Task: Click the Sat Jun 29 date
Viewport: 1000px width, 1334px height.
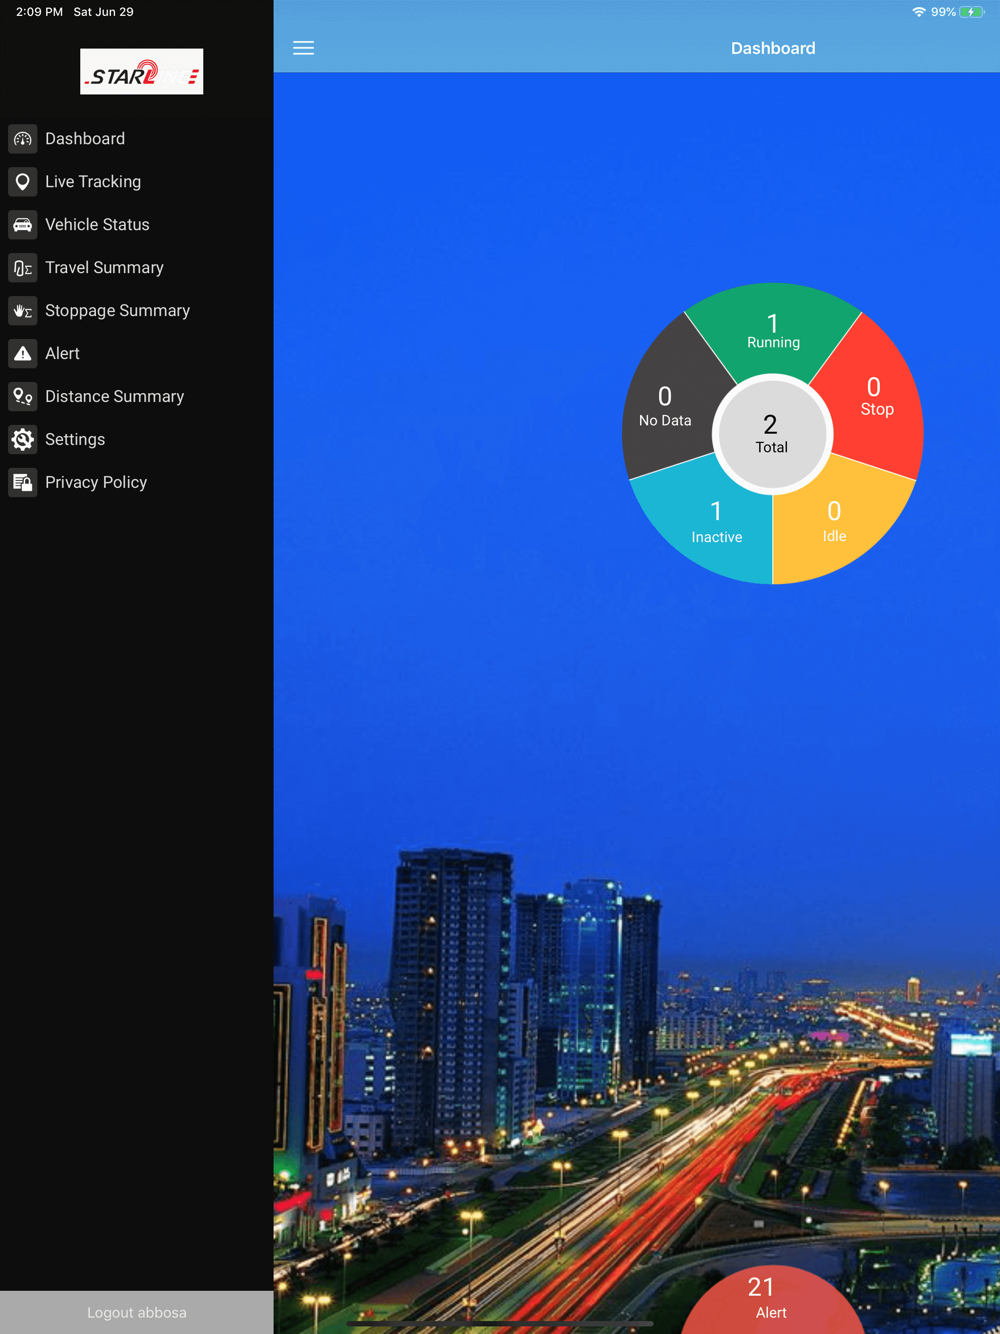Action: [103, 12]
